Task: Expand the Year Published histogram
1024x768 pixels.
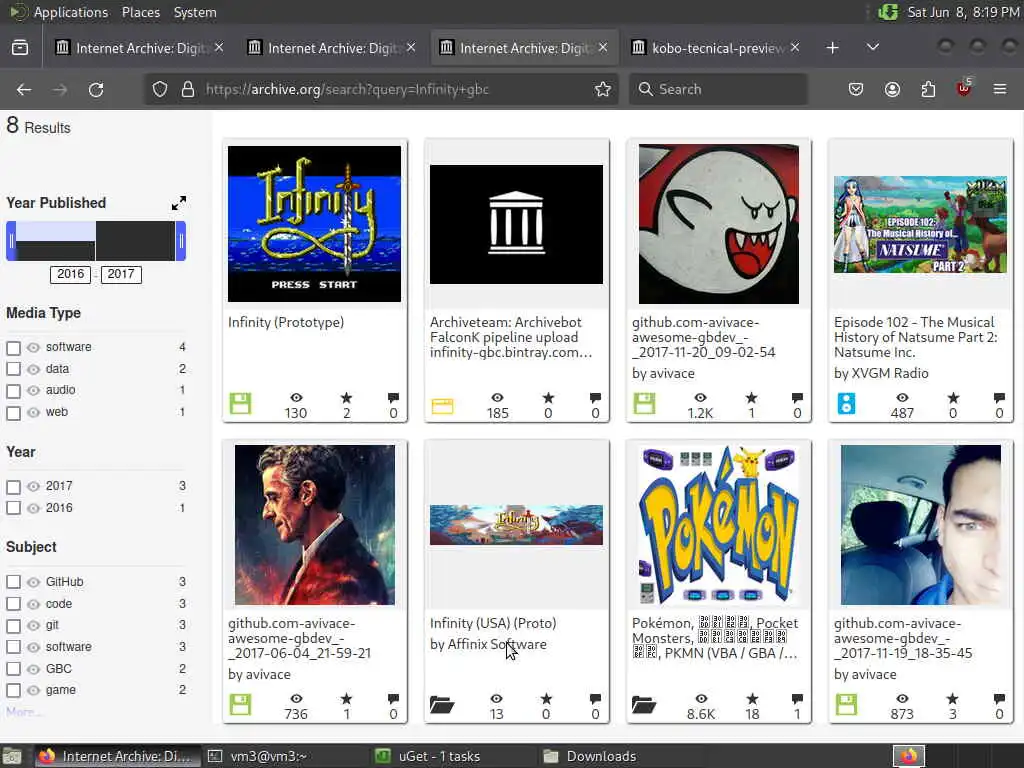Action: pyautogui.click(x=178, y=203)
